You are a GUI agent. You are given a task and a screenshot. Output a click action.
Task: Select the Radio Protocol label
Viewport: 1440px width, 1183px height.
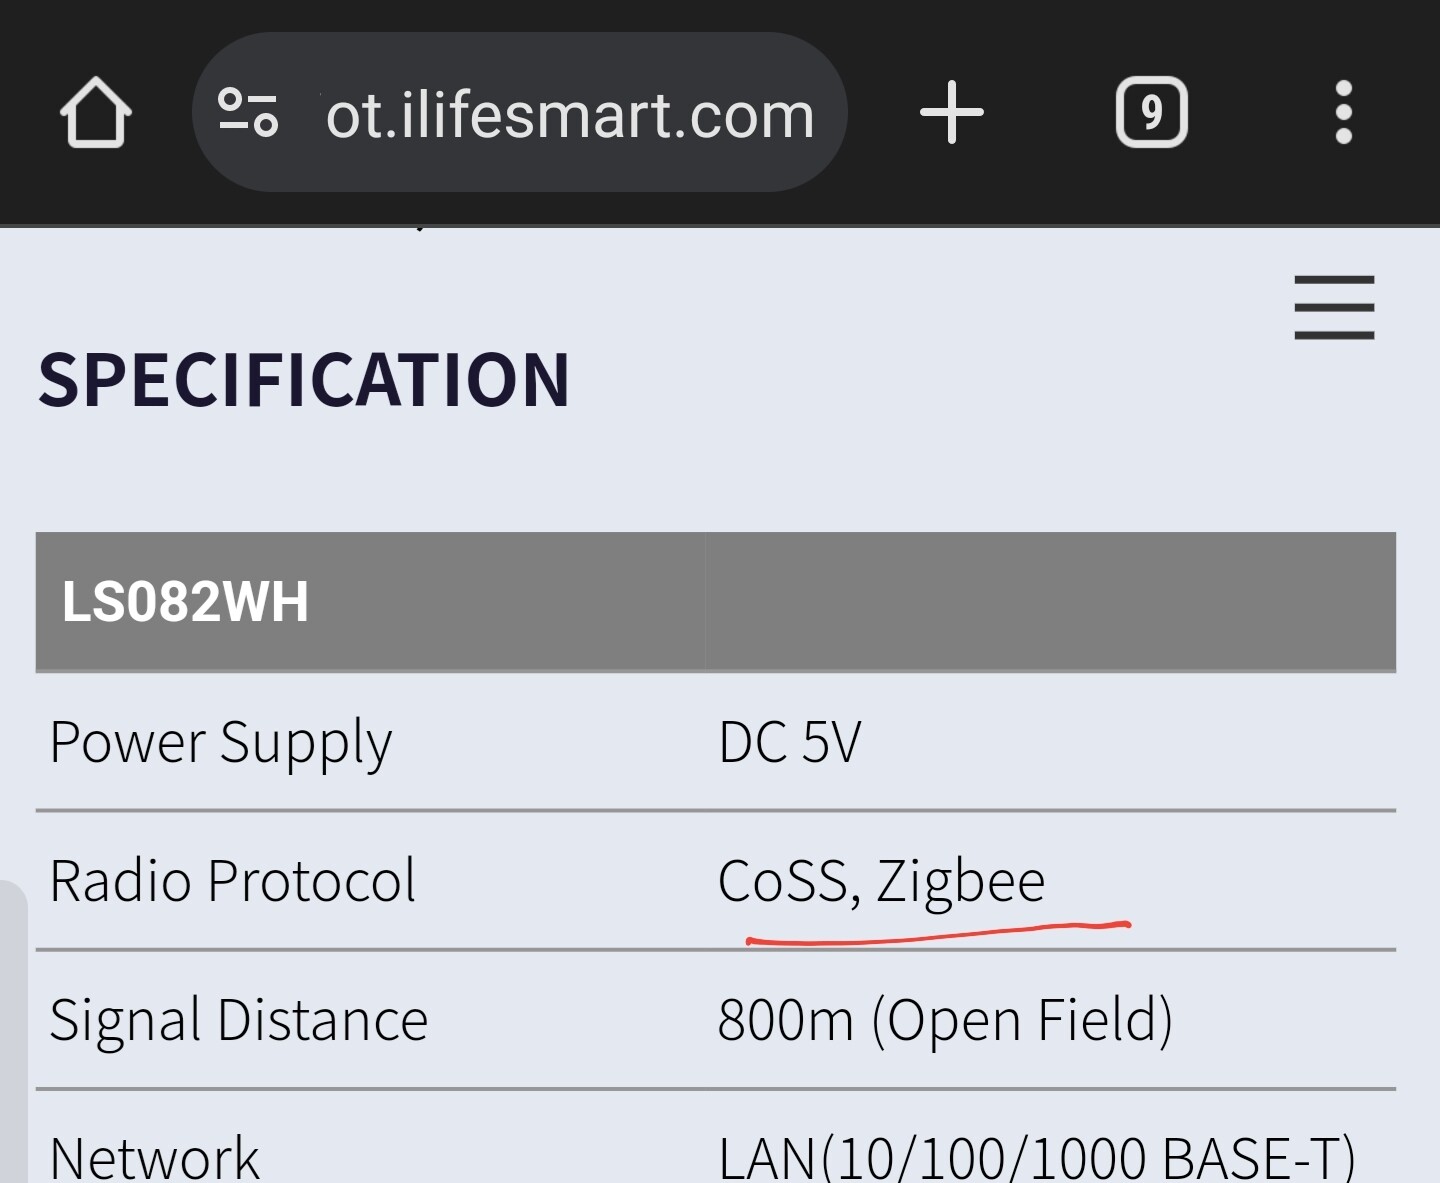pos(232,880)
